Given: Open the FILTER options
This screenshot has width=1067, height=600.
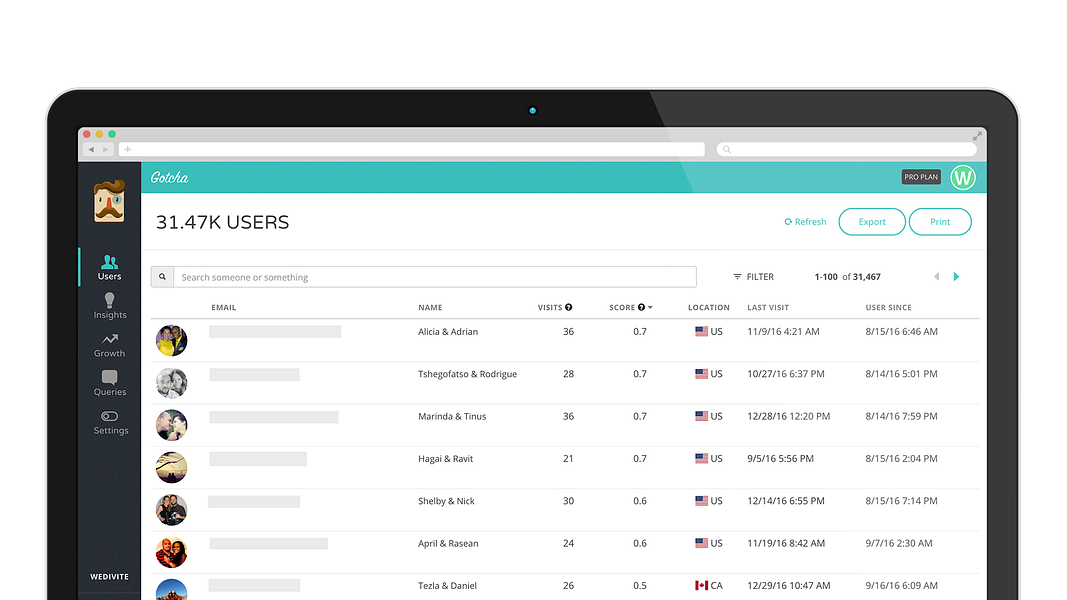Looking at the screenshot, I should (x=753, y=277).
